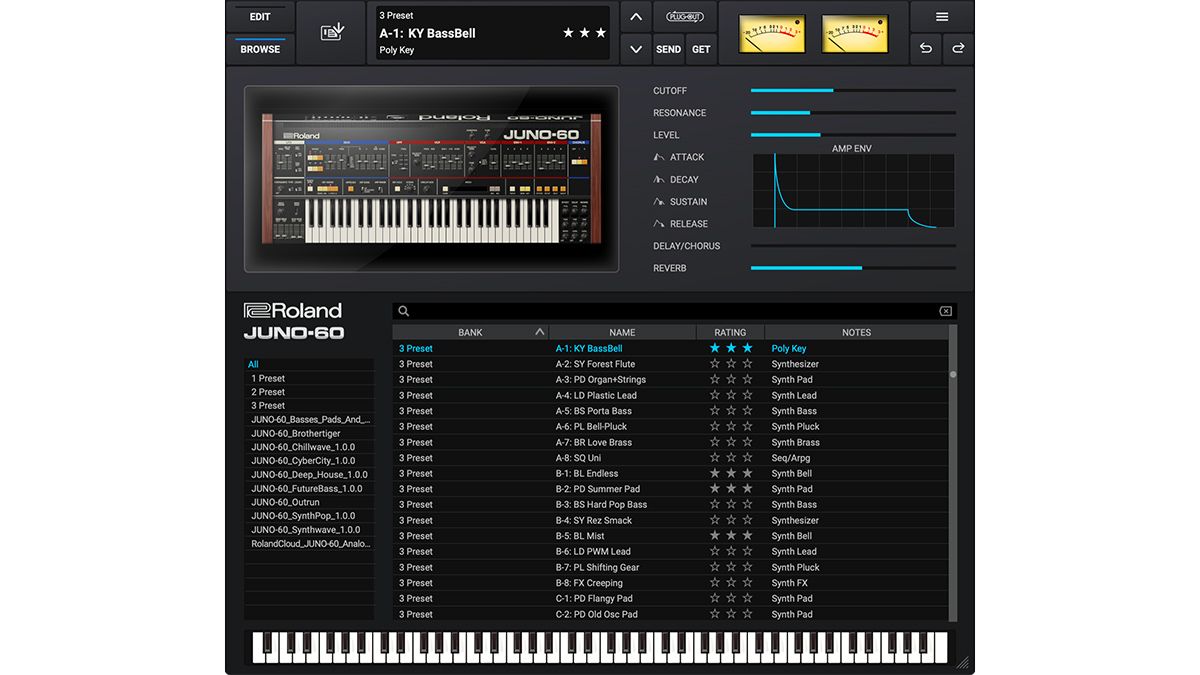Select the Release envelope icon
The height and width of the screenshot is (675, 1200).
pyautogui.click(x=660, y=223)
